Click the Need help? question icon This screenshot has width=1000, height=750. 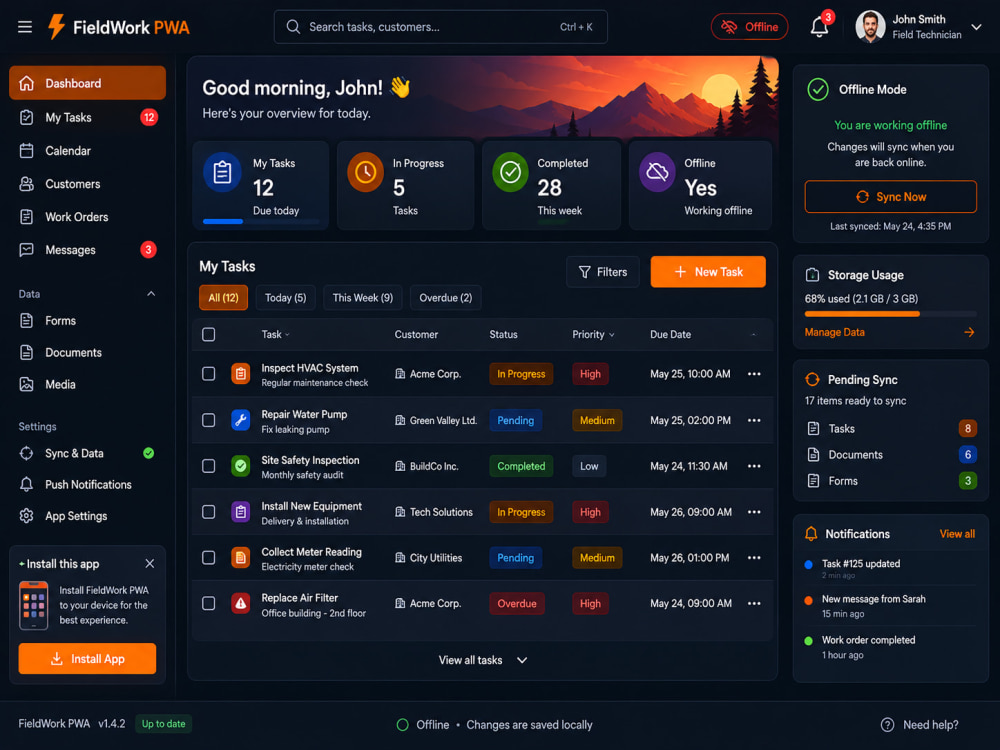887,724
